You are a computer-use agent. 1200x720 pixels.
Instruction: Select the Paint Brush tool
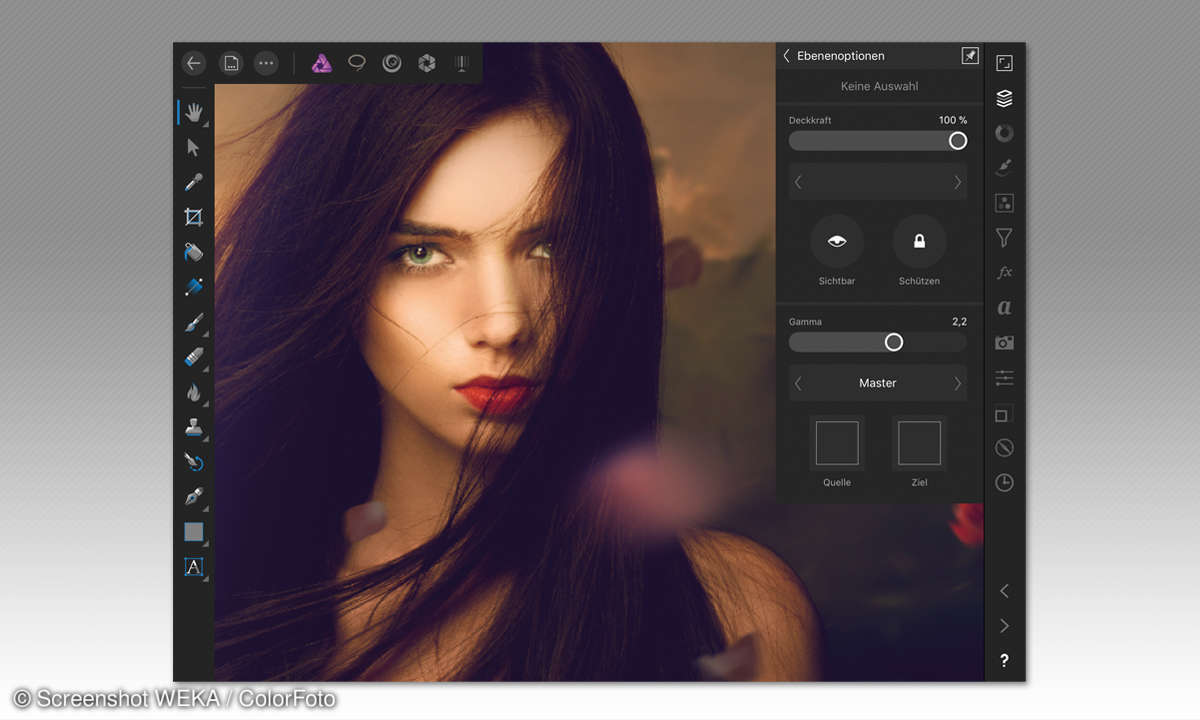194,322
